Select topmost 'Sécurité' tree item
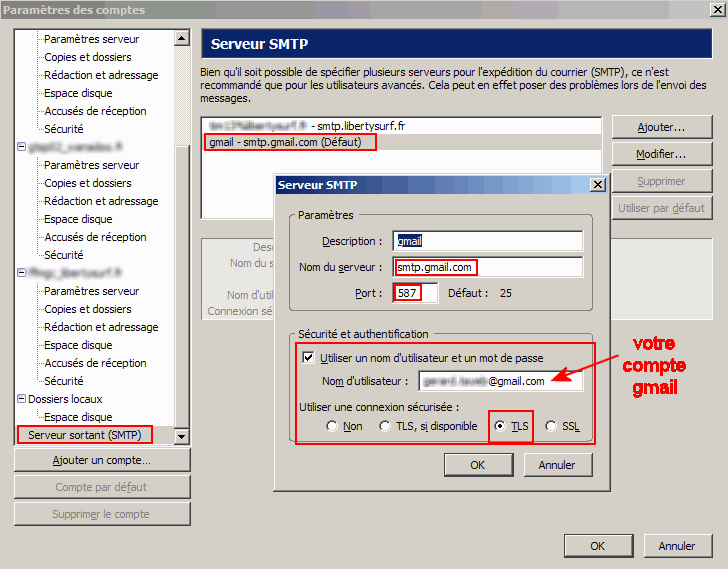The image size is (728, 569). click(64, 129)
